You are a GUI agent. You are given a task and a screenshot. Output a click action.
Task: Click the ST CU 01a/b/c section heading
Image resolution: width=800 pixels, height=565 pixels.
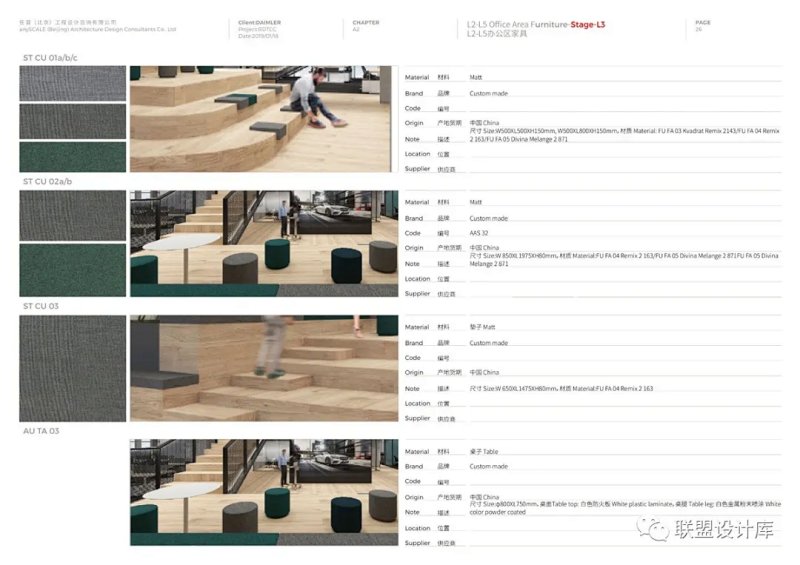(x=50, y=58)
